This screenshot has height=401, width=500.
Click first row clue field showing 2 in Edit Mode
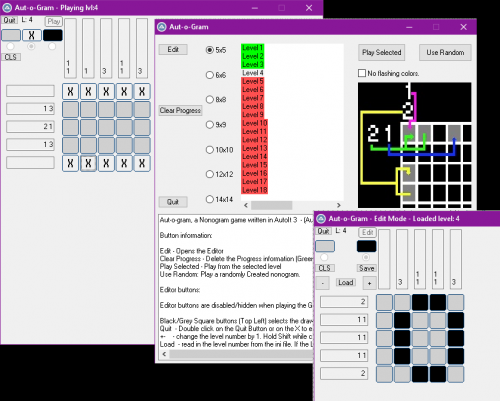click(x=344, y=301)
